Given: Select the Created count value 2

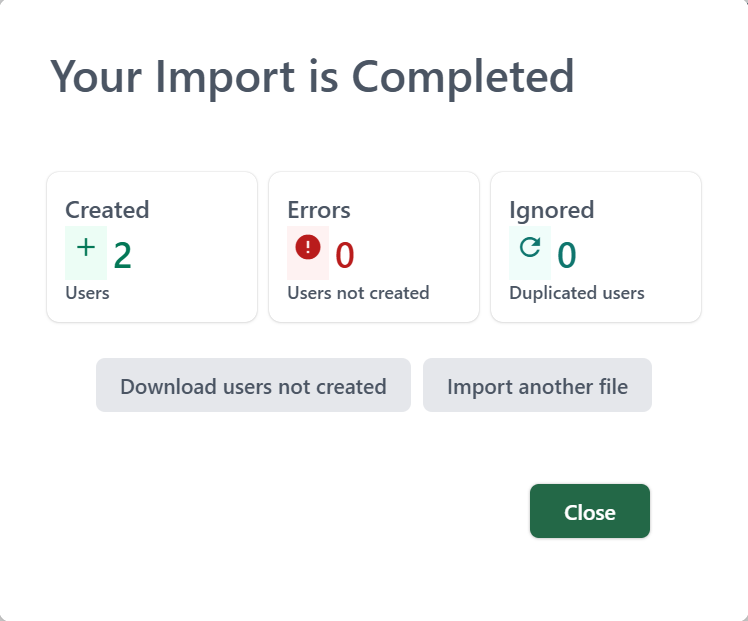Looking at the screenshot, I should click(123, 256).
